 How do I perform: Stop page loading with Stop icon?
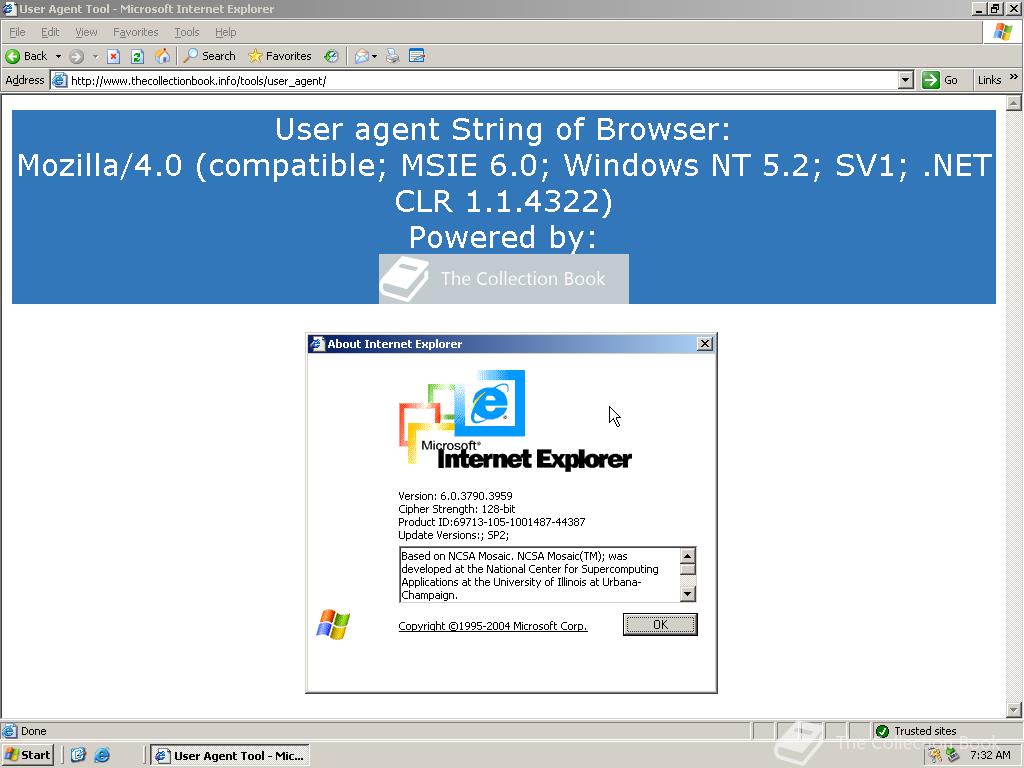tap(114, 56)
